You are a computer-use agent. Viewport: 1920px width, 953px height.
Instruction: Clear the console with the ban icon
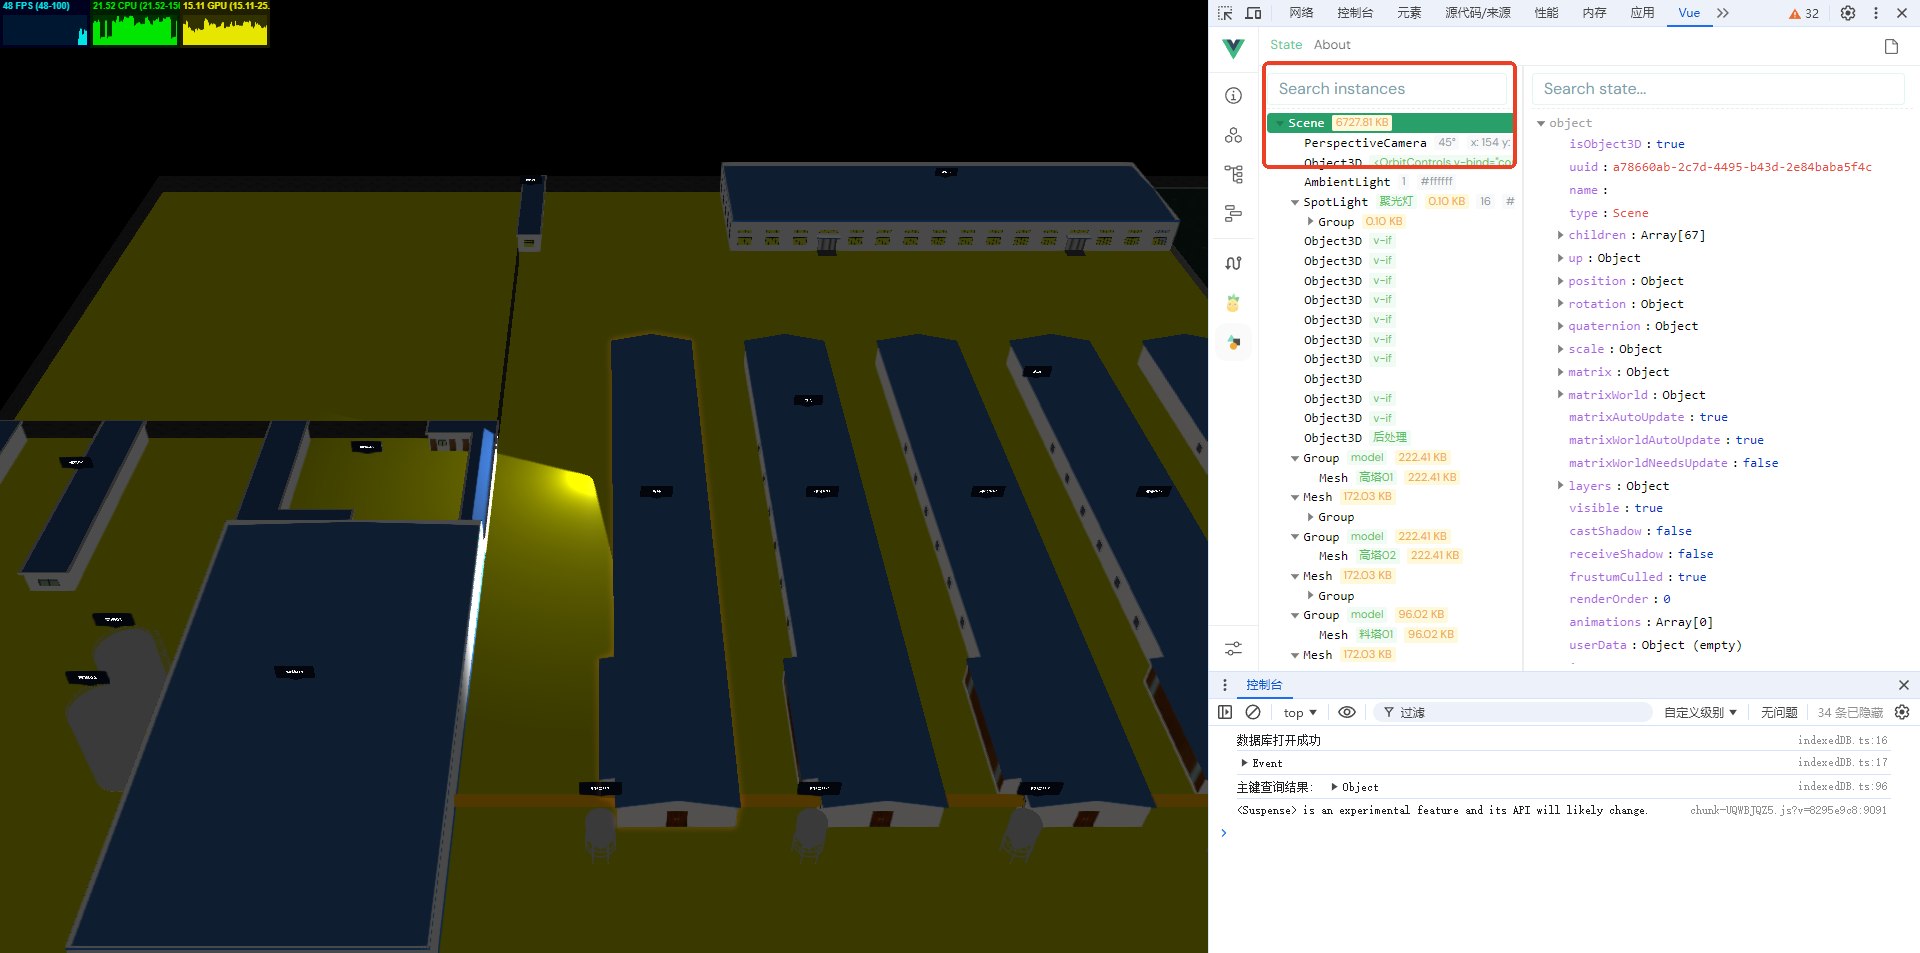point(1253,712)
